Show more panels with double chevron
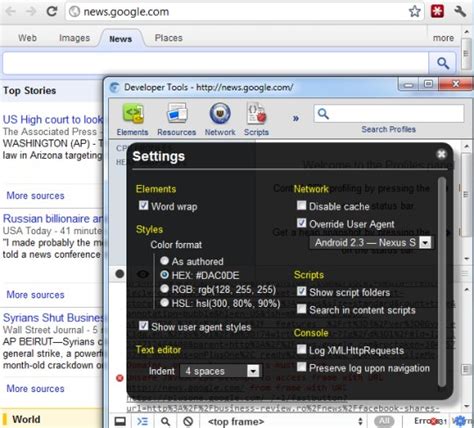This screenshot has height=428, width=474. 296,118
